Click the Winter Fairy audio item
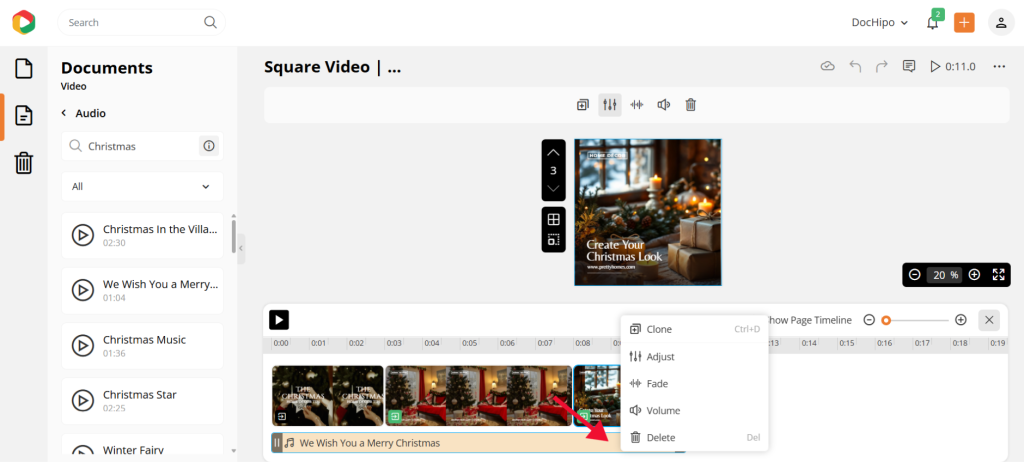The image size is (1024, 463). click(142, 444)
